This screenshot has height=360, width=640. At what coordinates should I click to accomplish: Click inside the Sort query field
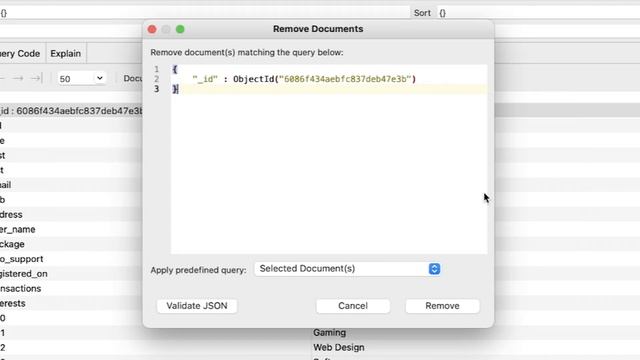coord(539,13)
